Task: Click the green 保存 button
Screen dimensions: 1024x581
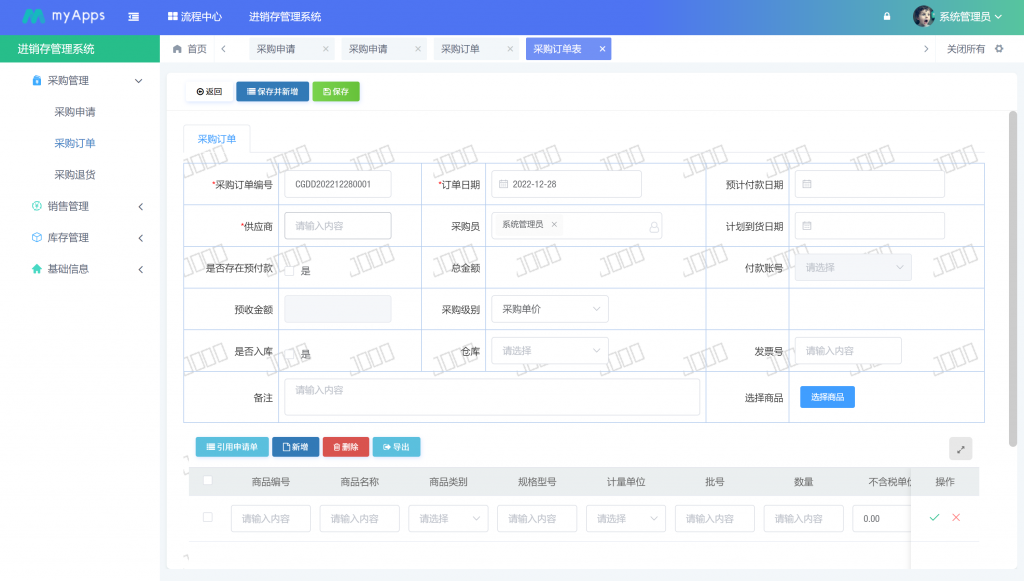Action: click(x=336, y=91)
